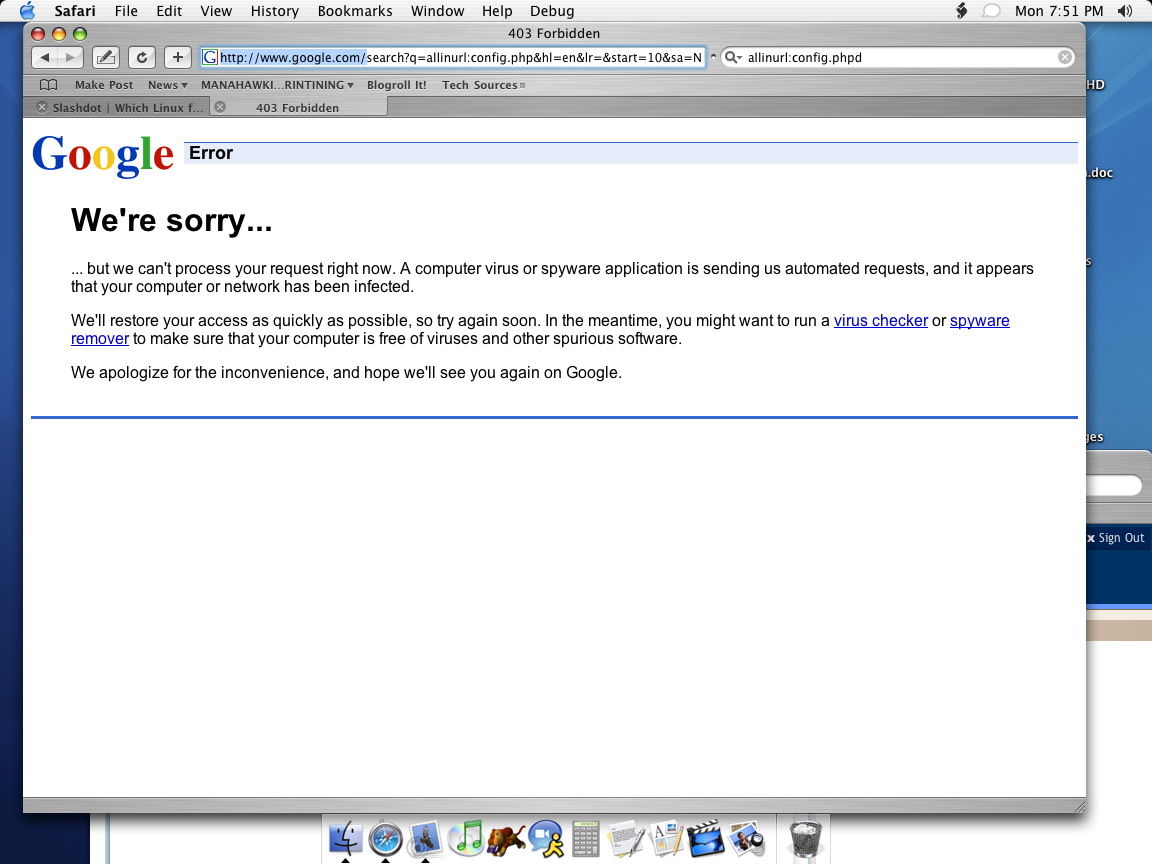
Task: Expand the News bookmarks folder
Action: 168,84
